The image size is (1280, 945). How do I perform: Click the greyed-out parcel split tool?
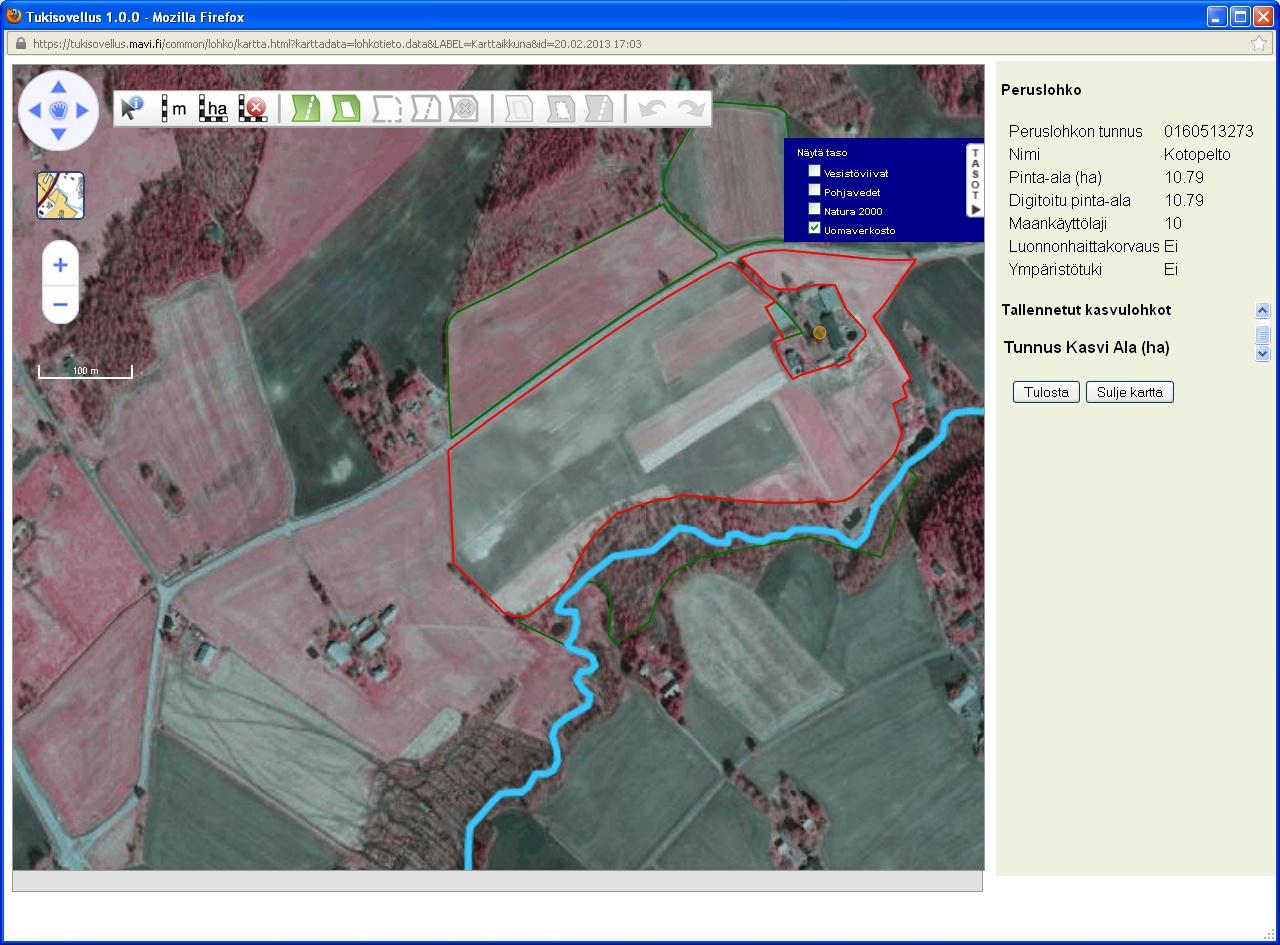(598, 108)
